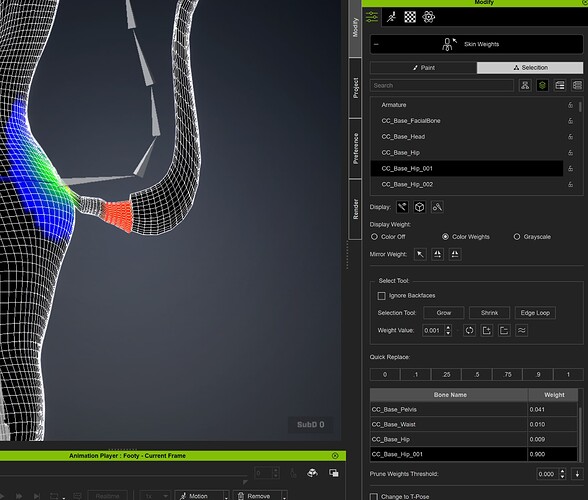Enable the Ignore Backfaces checkbox
Image resolution: width=588 pixels, height=500 pixels.
tap(381, 296)
